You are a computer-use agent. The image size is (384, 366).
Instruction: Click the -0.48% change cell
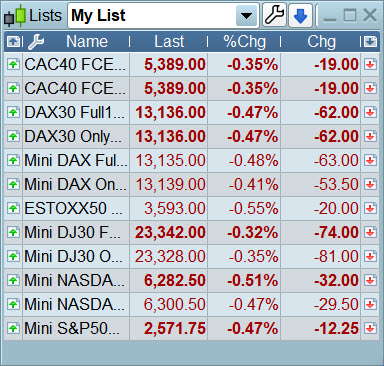(253, 160)
